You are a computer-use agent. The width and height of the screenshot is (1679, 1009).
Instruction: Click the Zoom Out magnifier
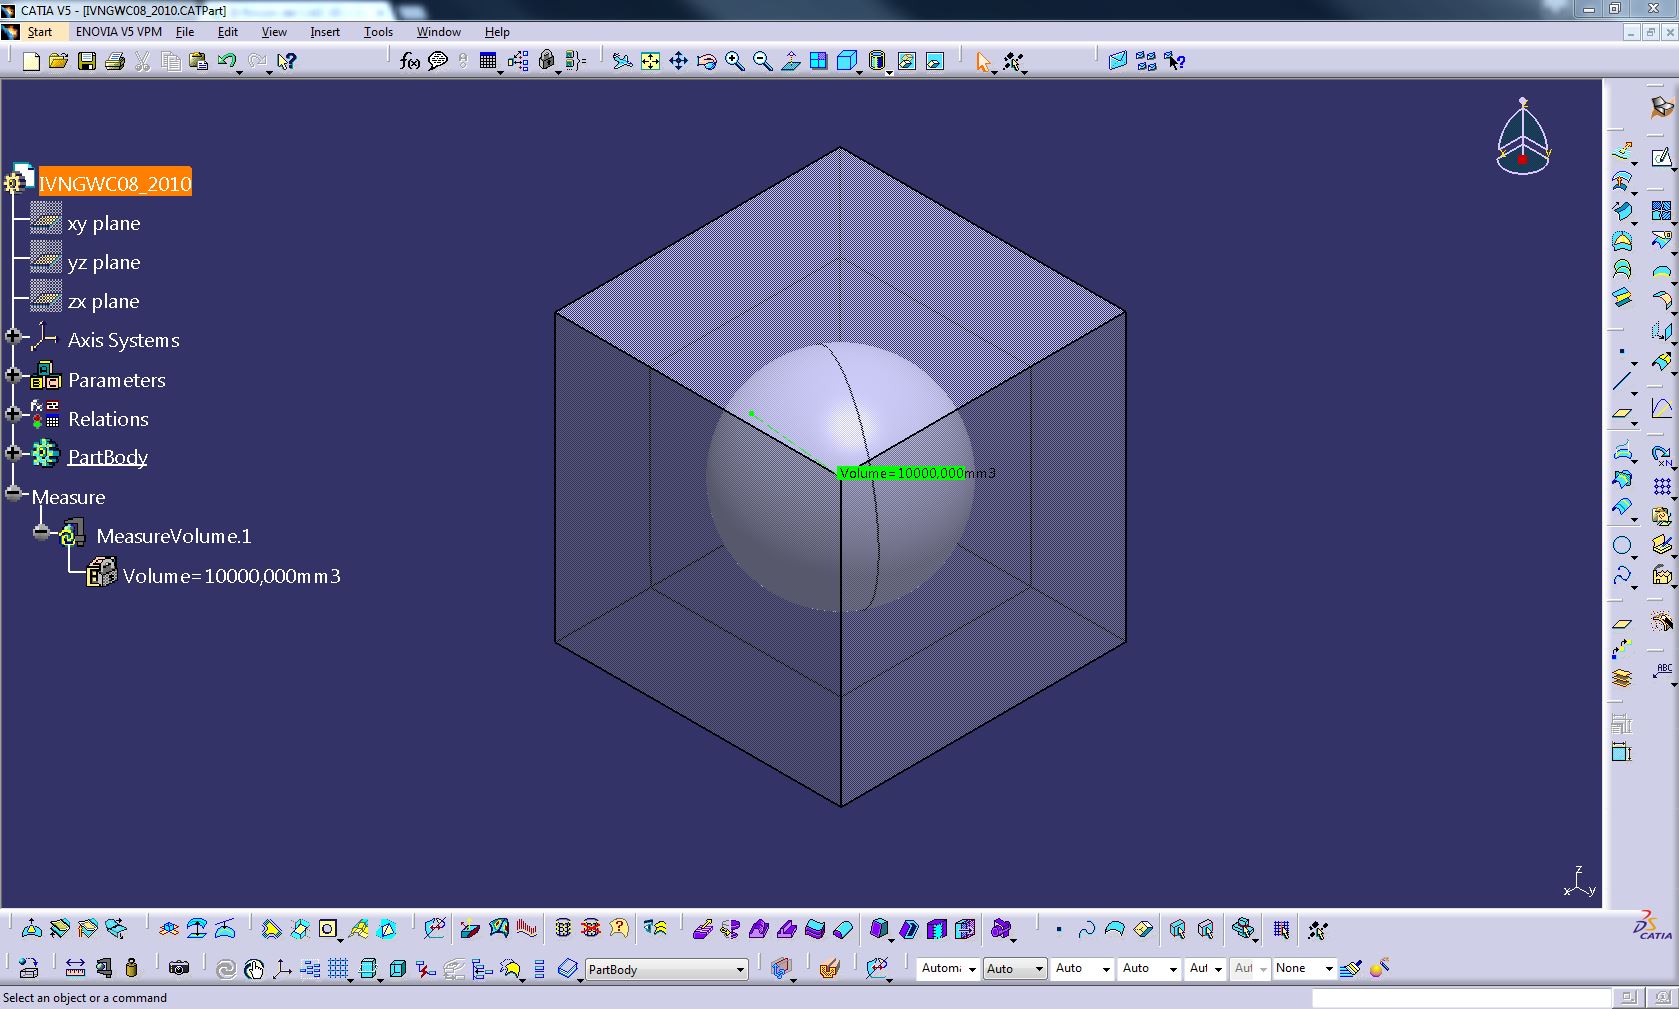click(763, 61)
